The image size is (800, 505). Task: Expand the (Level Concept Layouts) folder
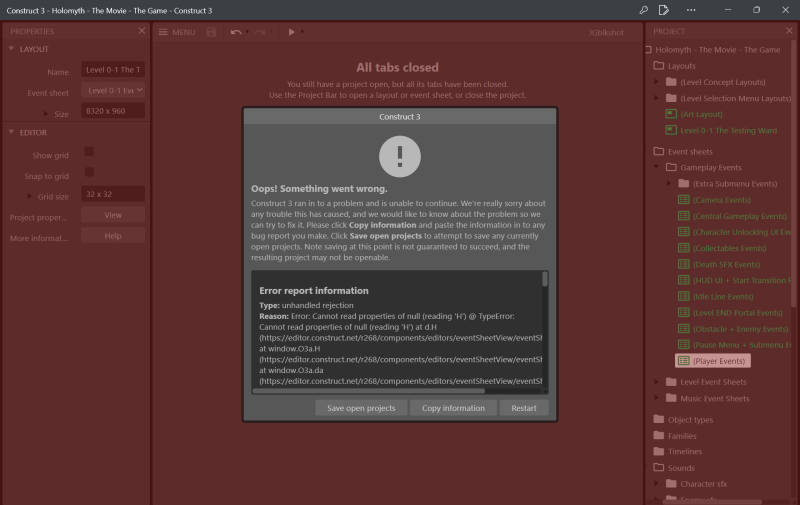click(x=657, y=82)
